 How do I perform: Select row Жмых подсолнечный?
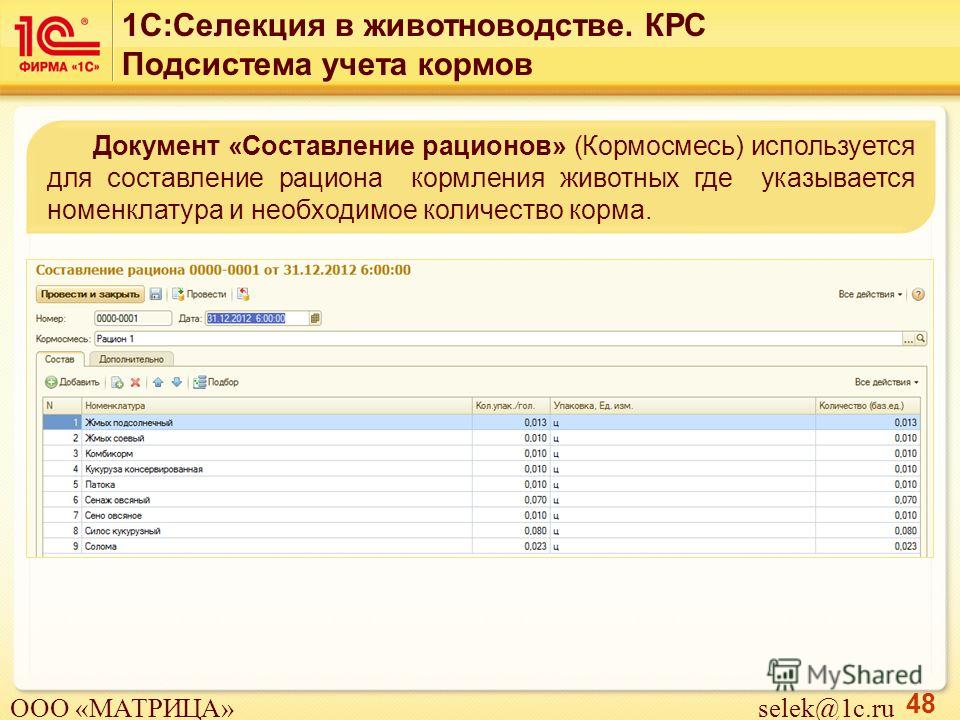[x=481, y=422]
